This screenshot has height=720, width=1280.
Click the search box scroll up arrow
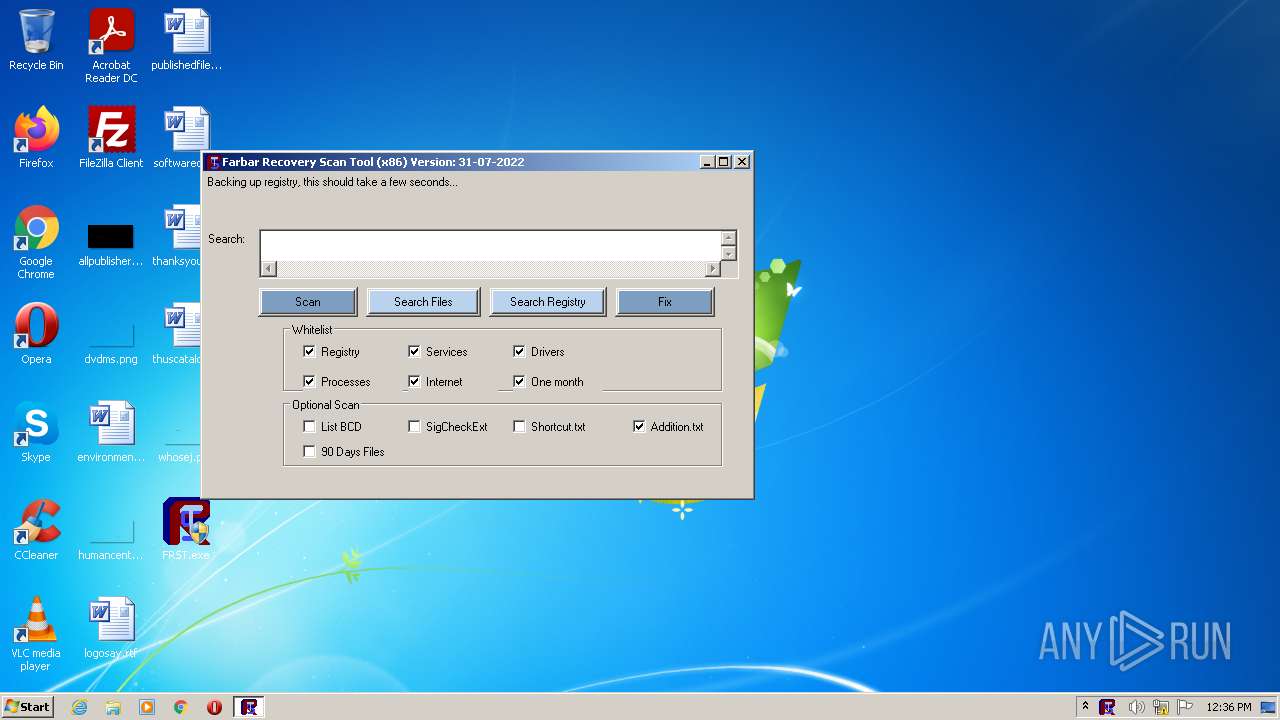tap(729, 238)
